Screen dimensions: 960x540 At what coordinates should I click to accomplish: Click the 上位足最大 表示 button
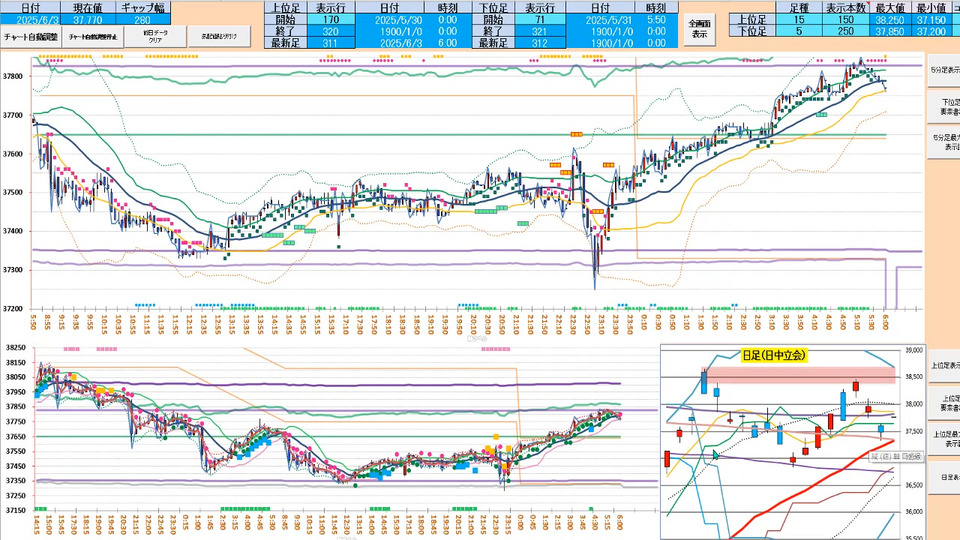tap(943, 438)
